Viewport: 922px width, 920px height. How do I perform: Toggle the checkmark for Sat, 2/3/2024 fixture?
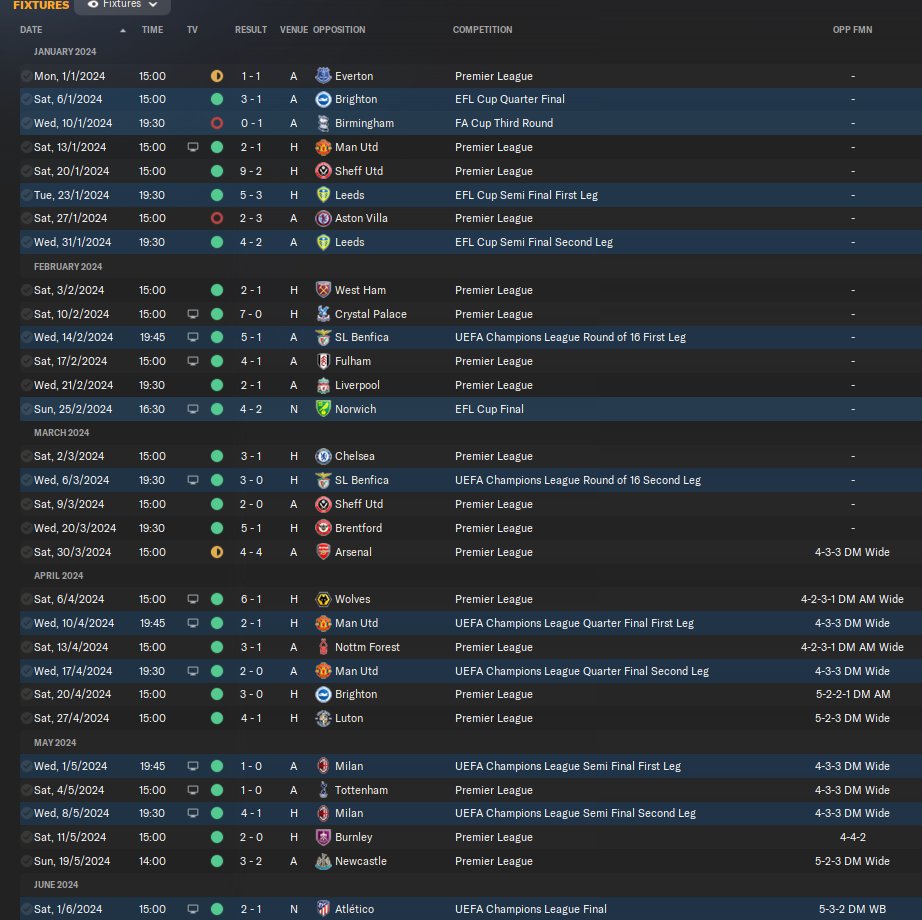click(x=26, y=456)
